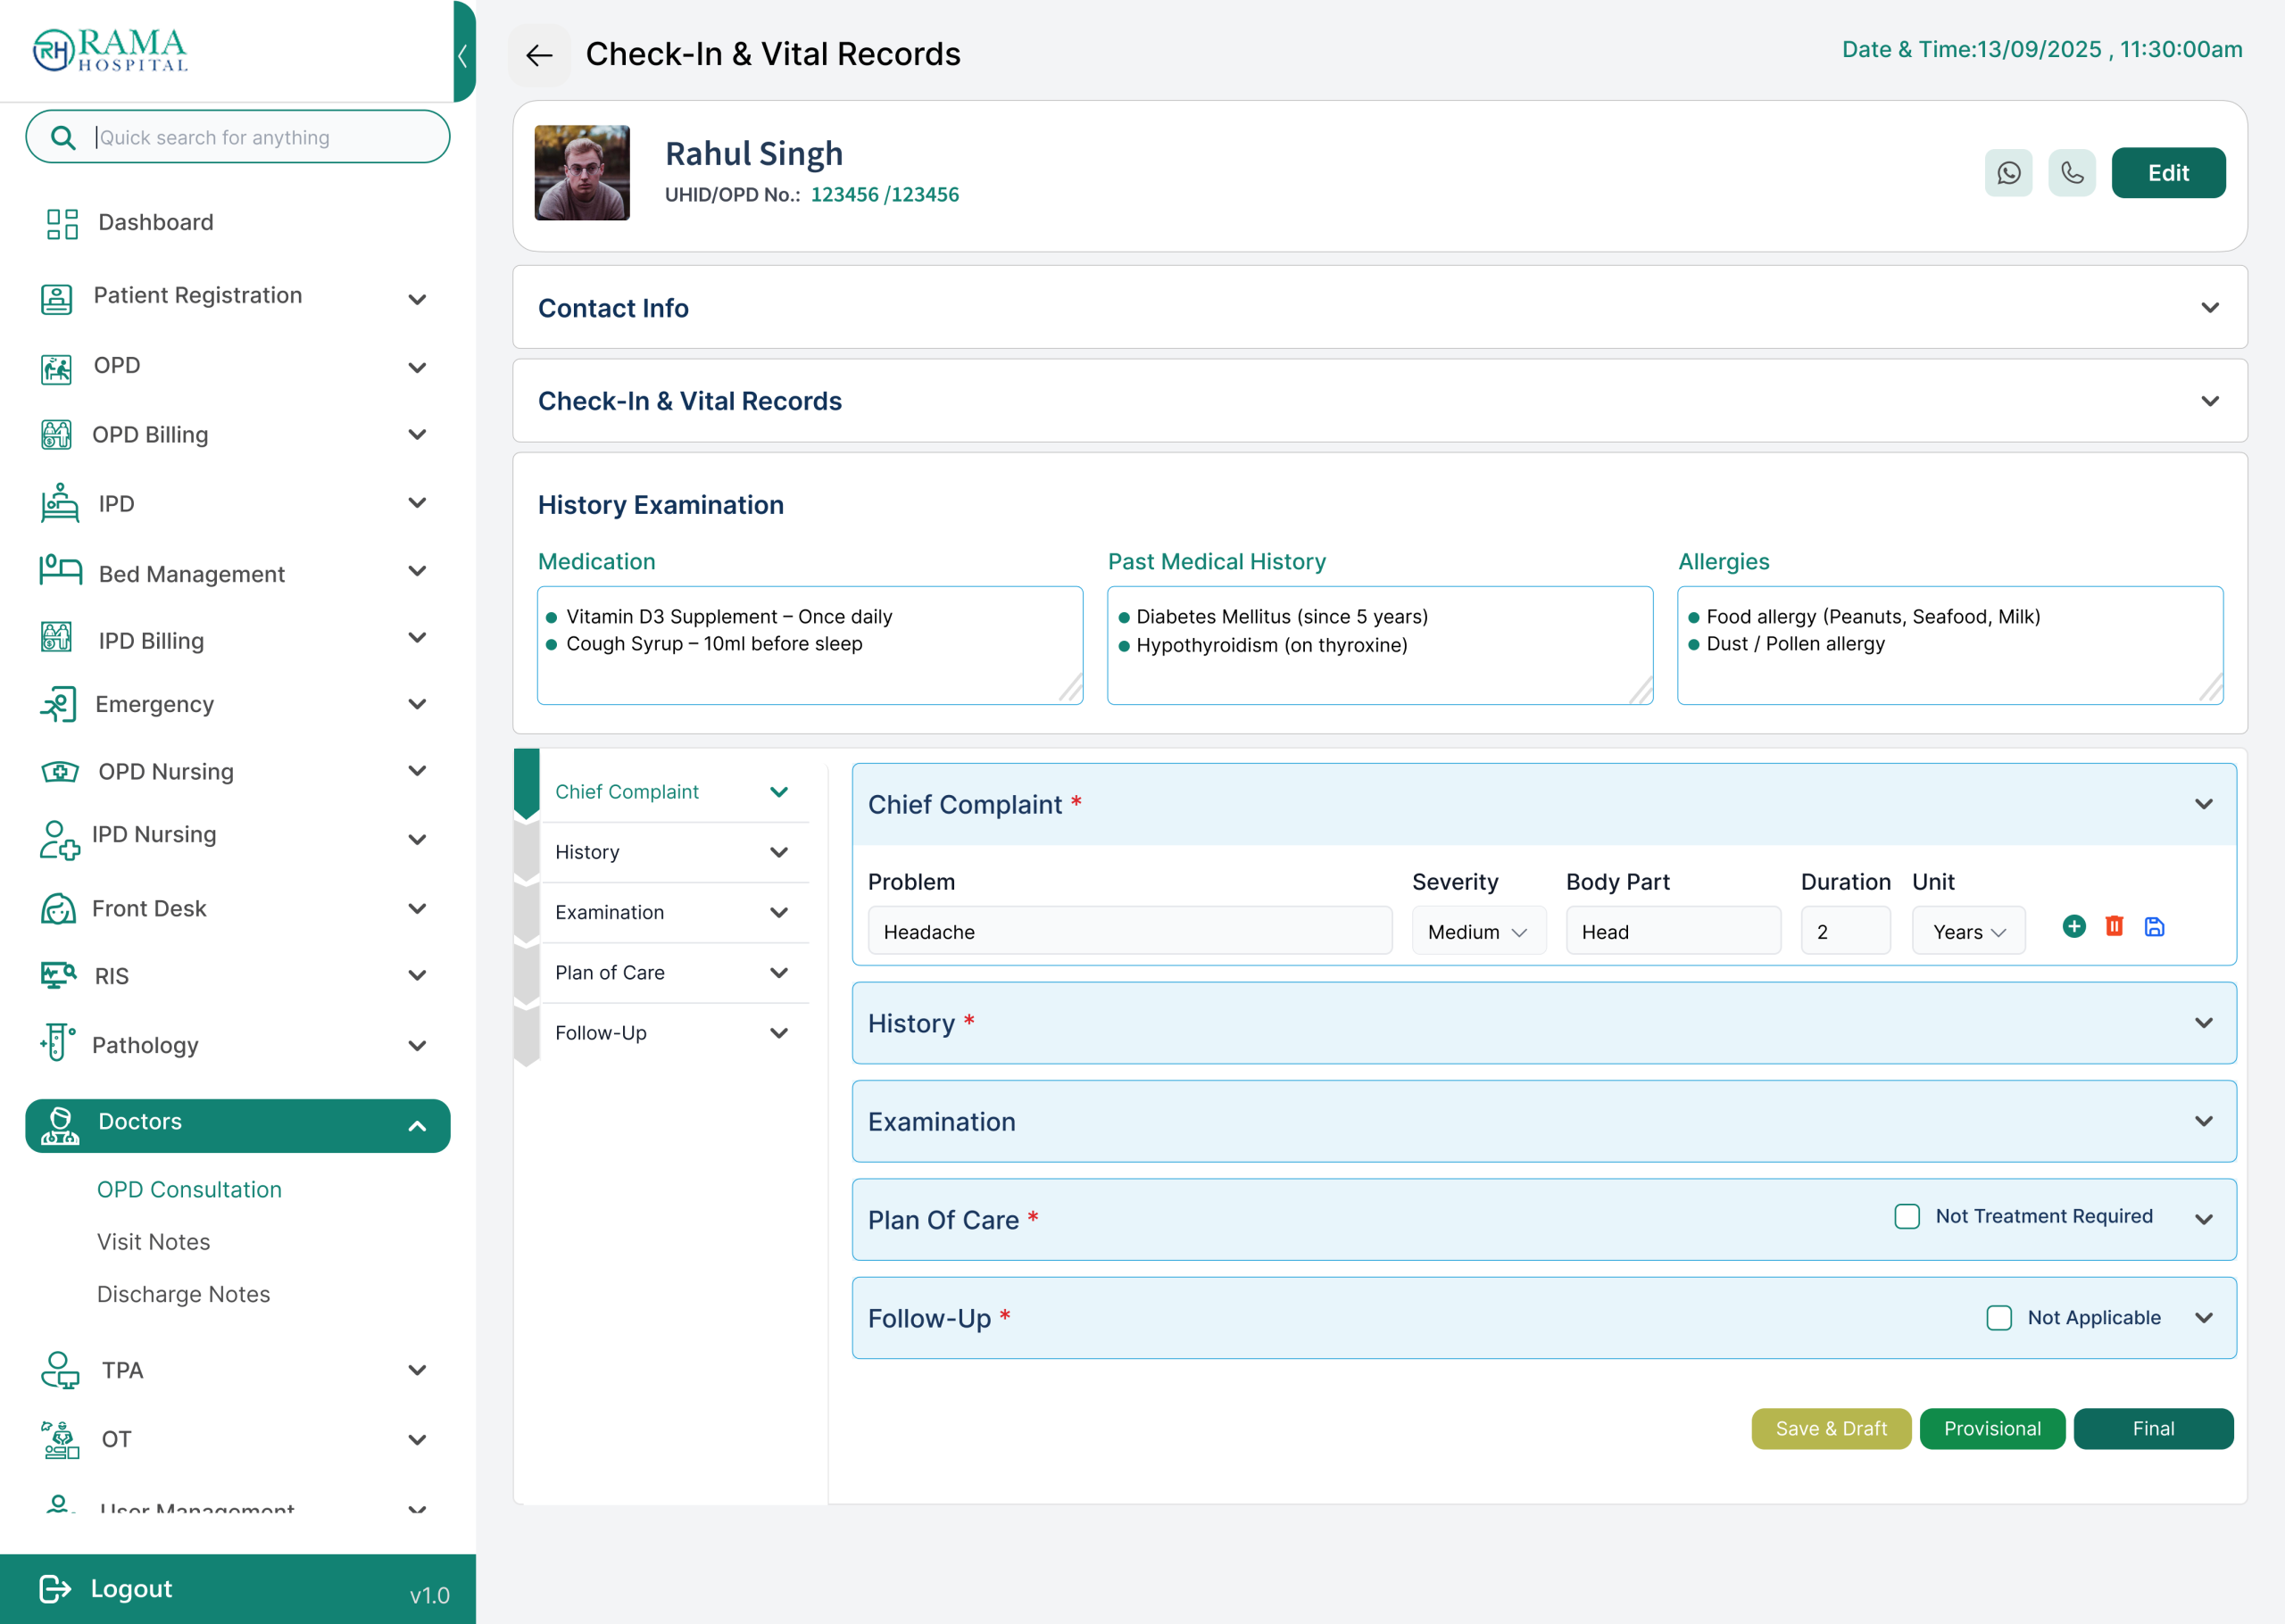Click the Body Part field Head
This screenshot has height=1624, width=2285.
point(1673,931)
